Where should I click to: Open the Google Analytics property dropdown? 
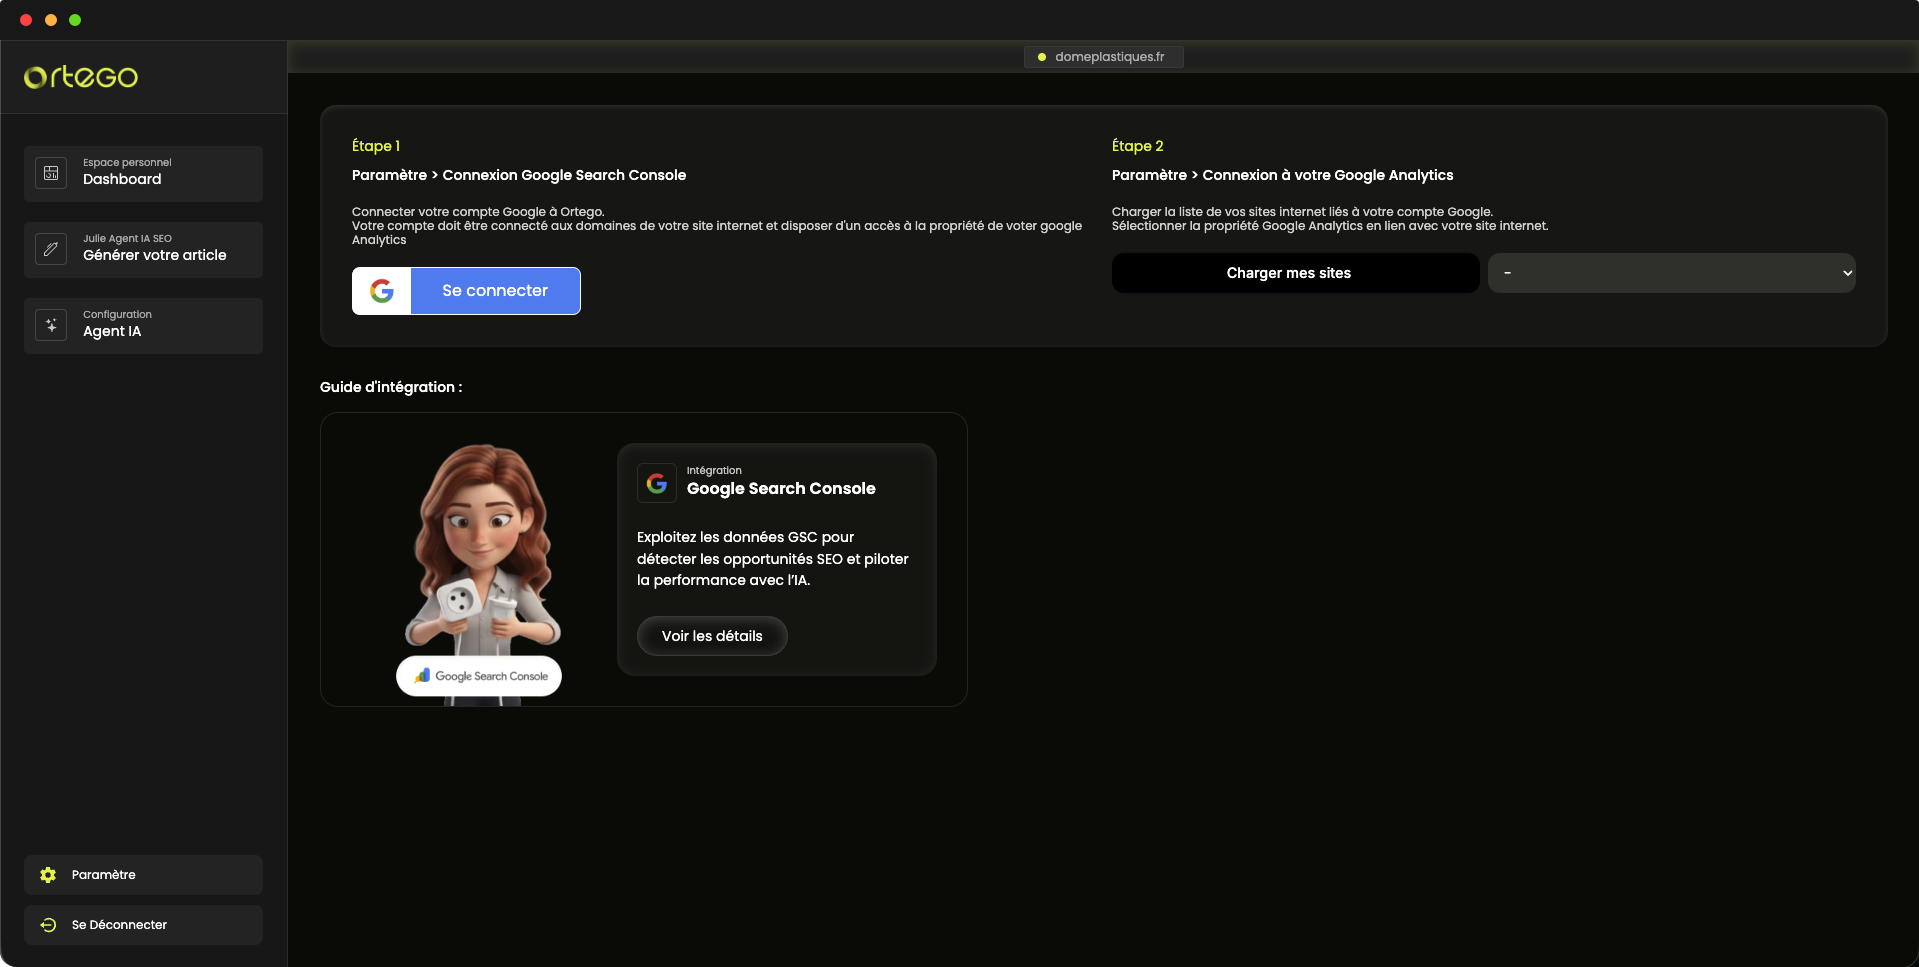pos(1671,273)
